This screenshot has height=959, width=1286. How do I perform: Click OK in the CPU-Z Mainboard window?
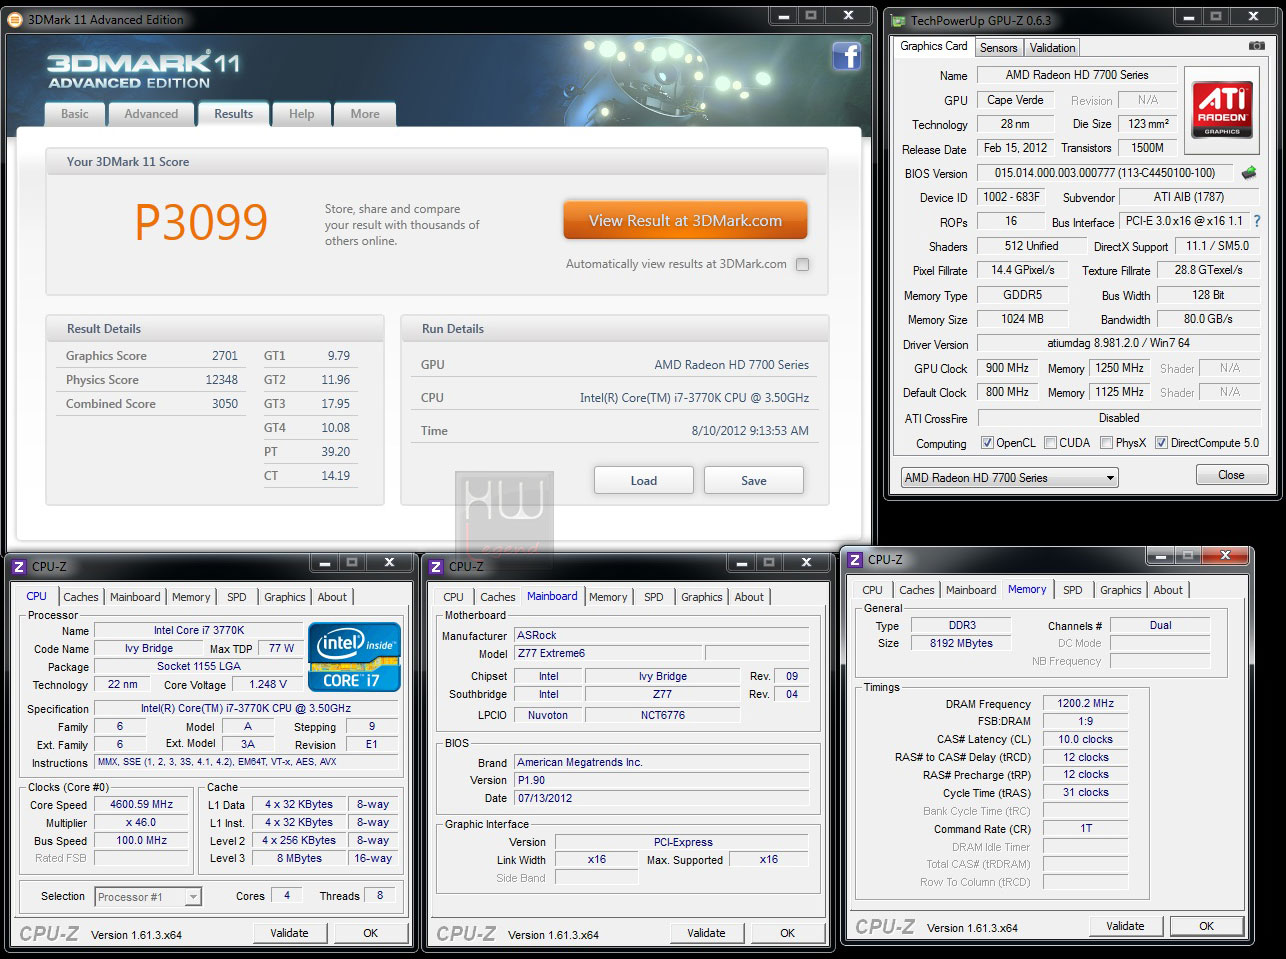click(787, 933)
